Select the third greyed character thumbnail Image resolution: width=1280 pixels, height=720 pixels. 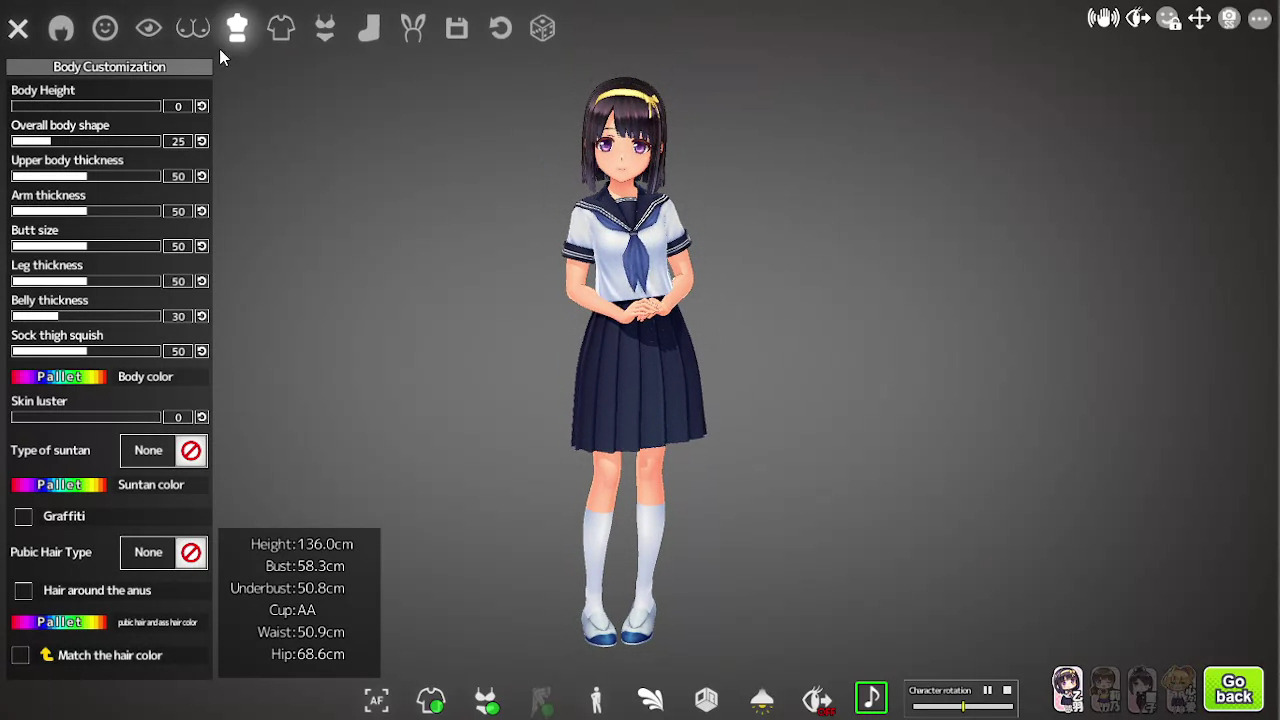point(1142,689)
